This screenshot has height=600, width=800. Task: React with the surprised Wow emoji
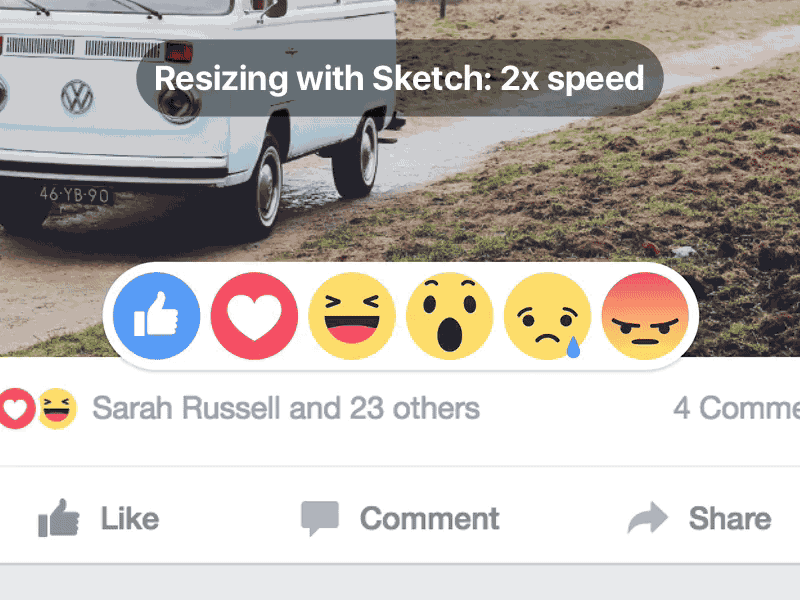pyautogui.click(x=450, y=316)
